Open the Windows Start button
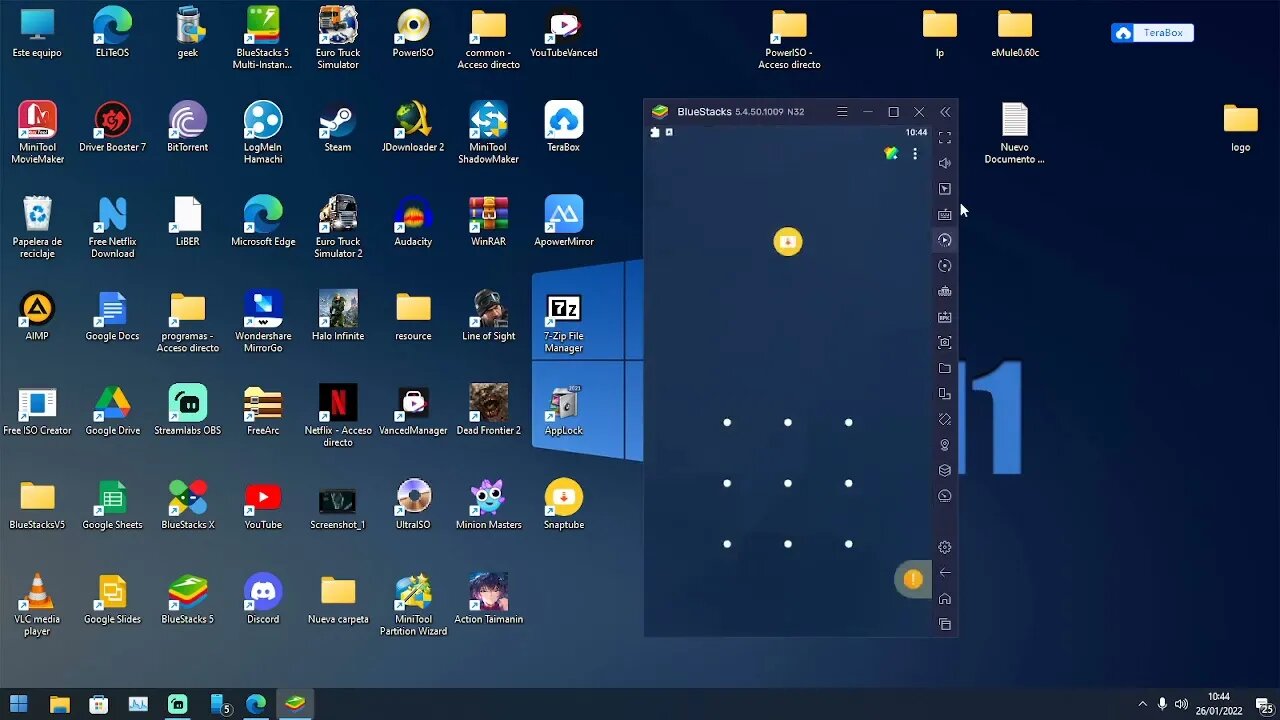 pyautogui.click(x=18, y=704)
